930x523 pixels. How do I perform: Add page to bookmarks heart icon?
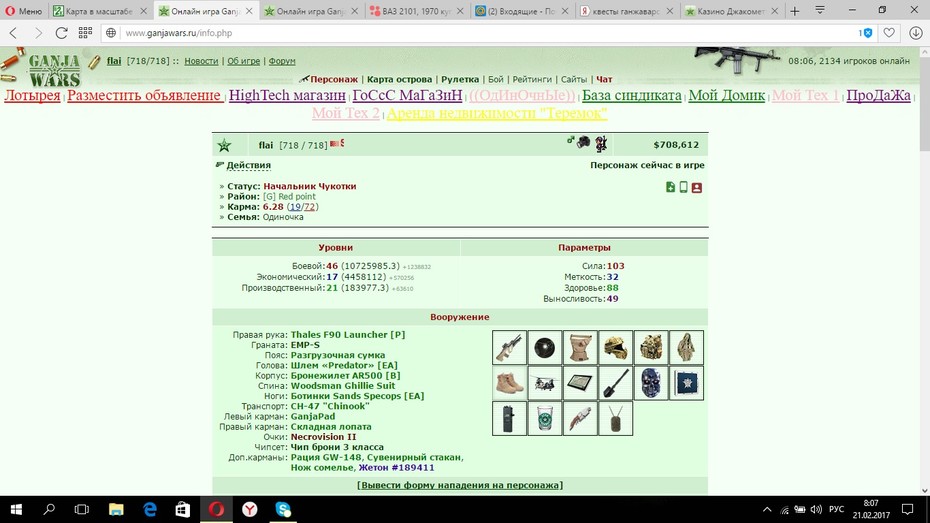coord(888,33)
